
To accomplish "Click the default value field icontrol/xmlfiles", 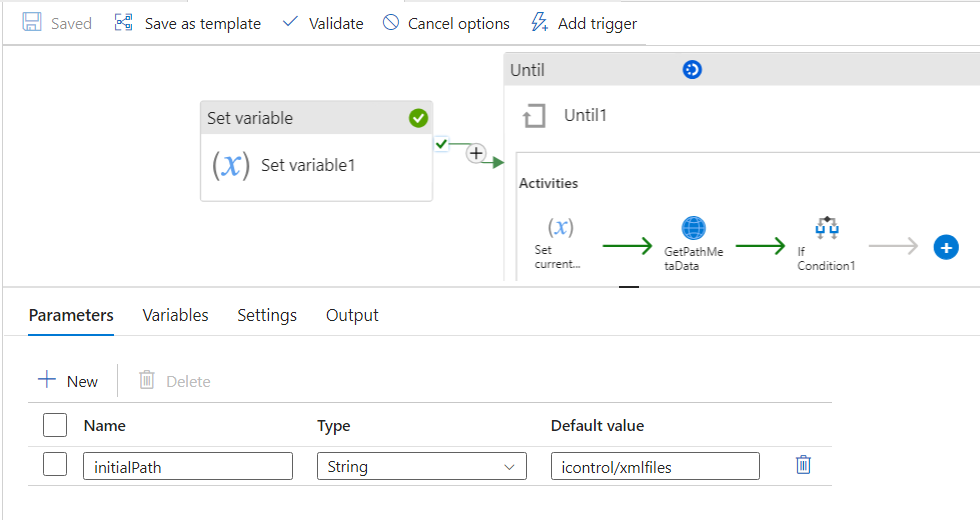I will click(x=655, y=467).
